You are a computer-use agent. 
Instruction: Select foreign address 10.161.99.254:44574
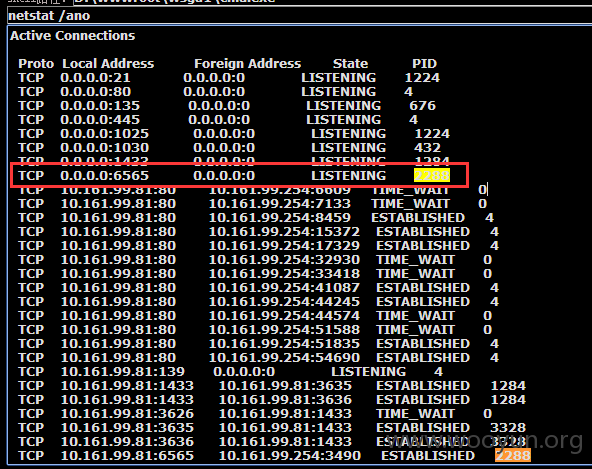click(x=284, y=315)
